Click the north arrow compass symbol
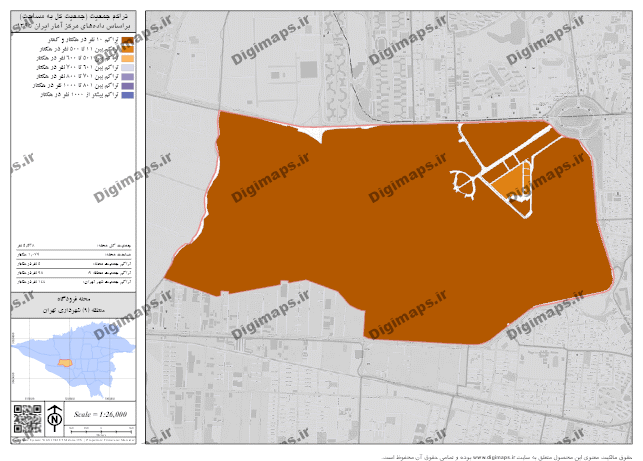This screenshot has height=461, width=643. pos(55,418)
